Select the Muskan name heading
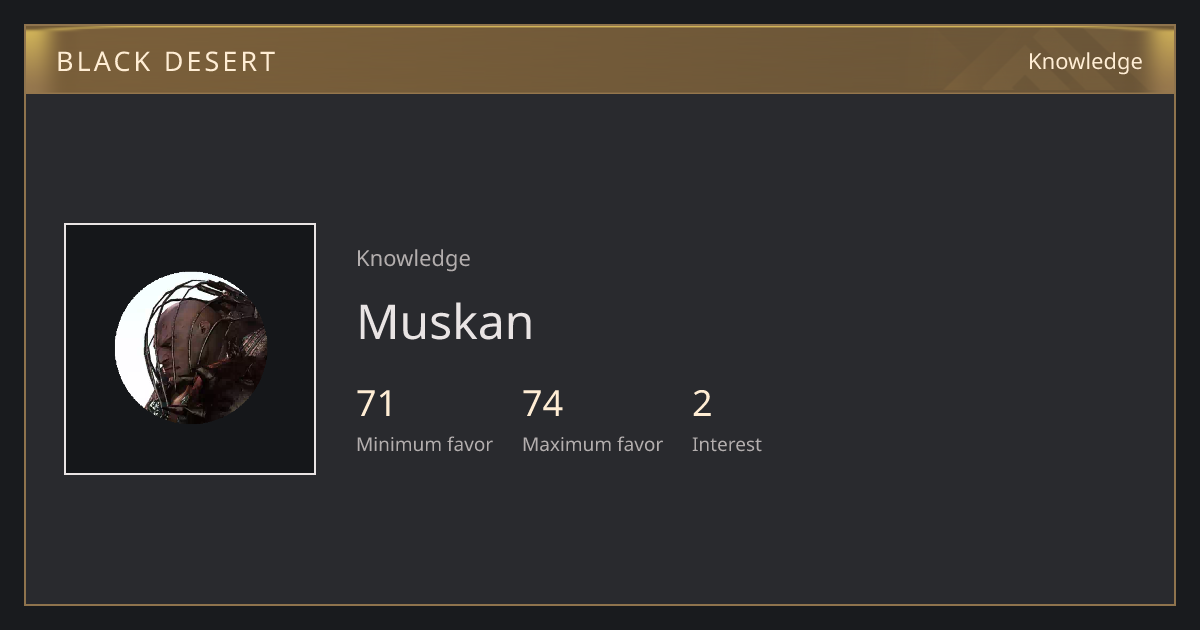 (445, 322)
